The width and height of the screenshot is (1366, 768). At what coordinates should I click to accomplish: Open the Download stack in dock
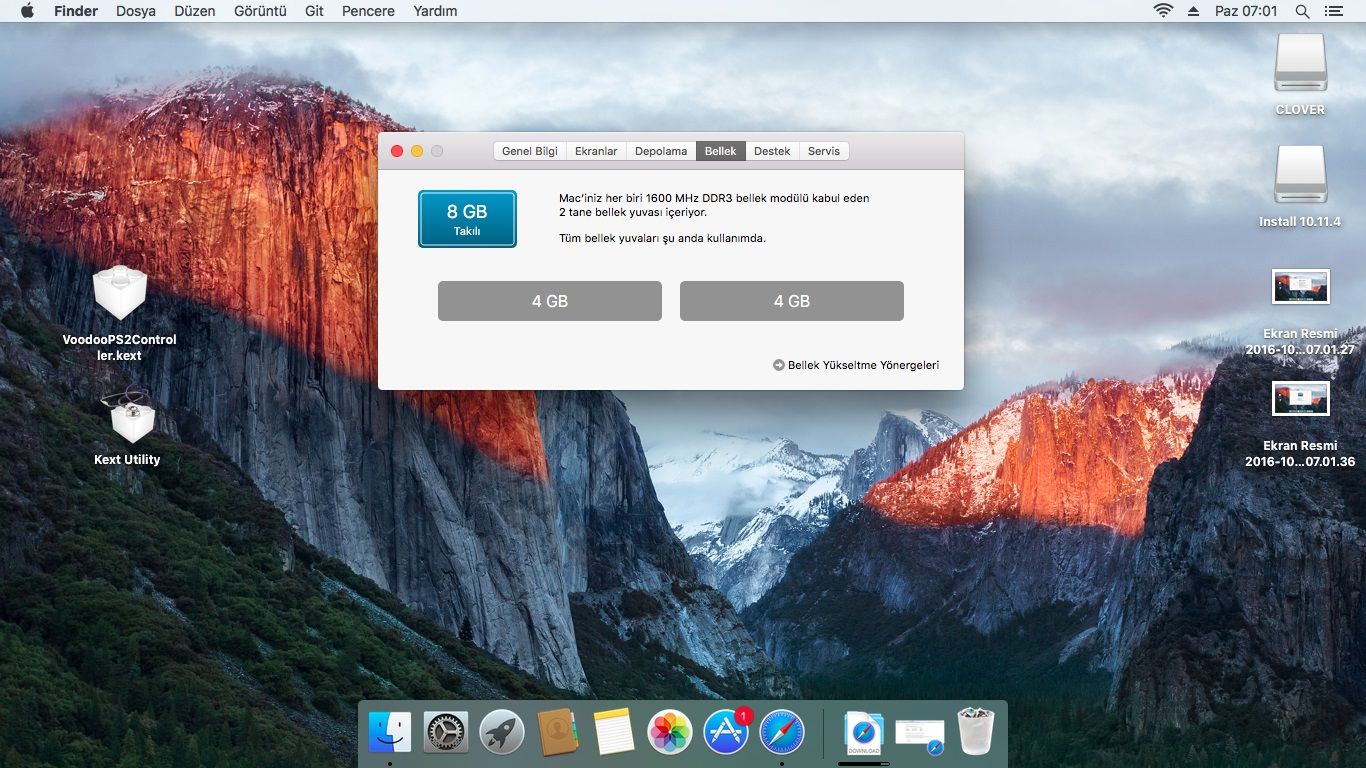click(x=864, y=734)
